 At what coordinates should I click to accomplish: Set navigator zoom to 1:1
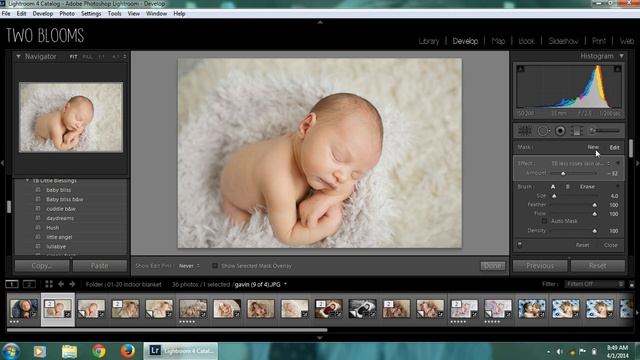[x=101, y=57]
